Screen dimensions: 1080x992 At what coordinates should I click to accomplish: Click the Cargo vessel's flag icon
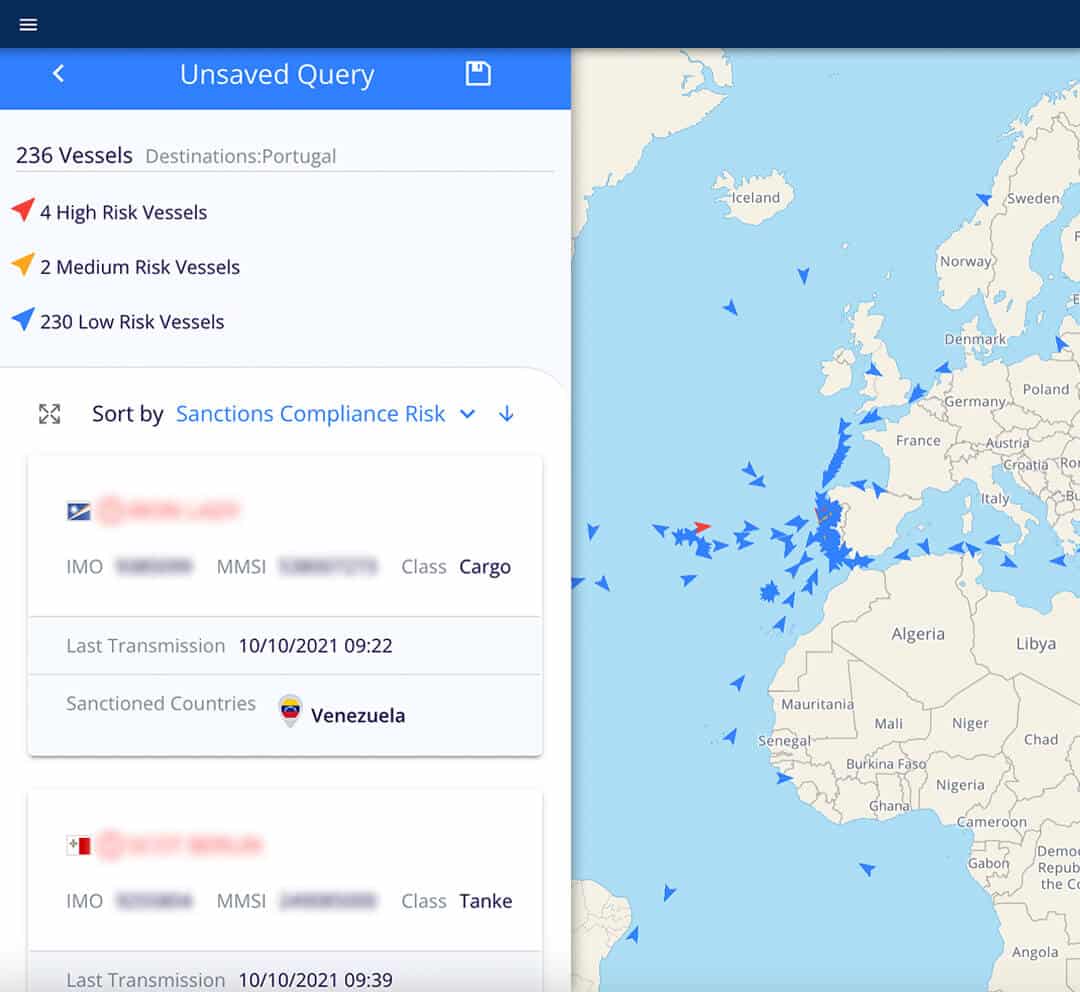tap(79, 512)
